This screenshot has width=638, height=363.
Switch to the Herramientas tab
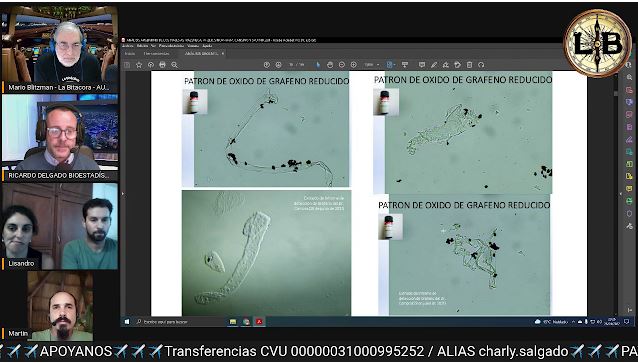tap(156, 53)
